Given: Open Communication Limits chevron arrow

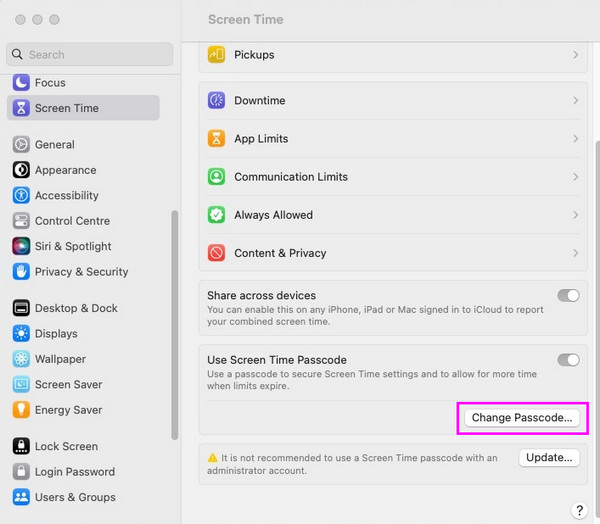Looking at the screenshot, I should pyautogui.click(x=576, y=177).
